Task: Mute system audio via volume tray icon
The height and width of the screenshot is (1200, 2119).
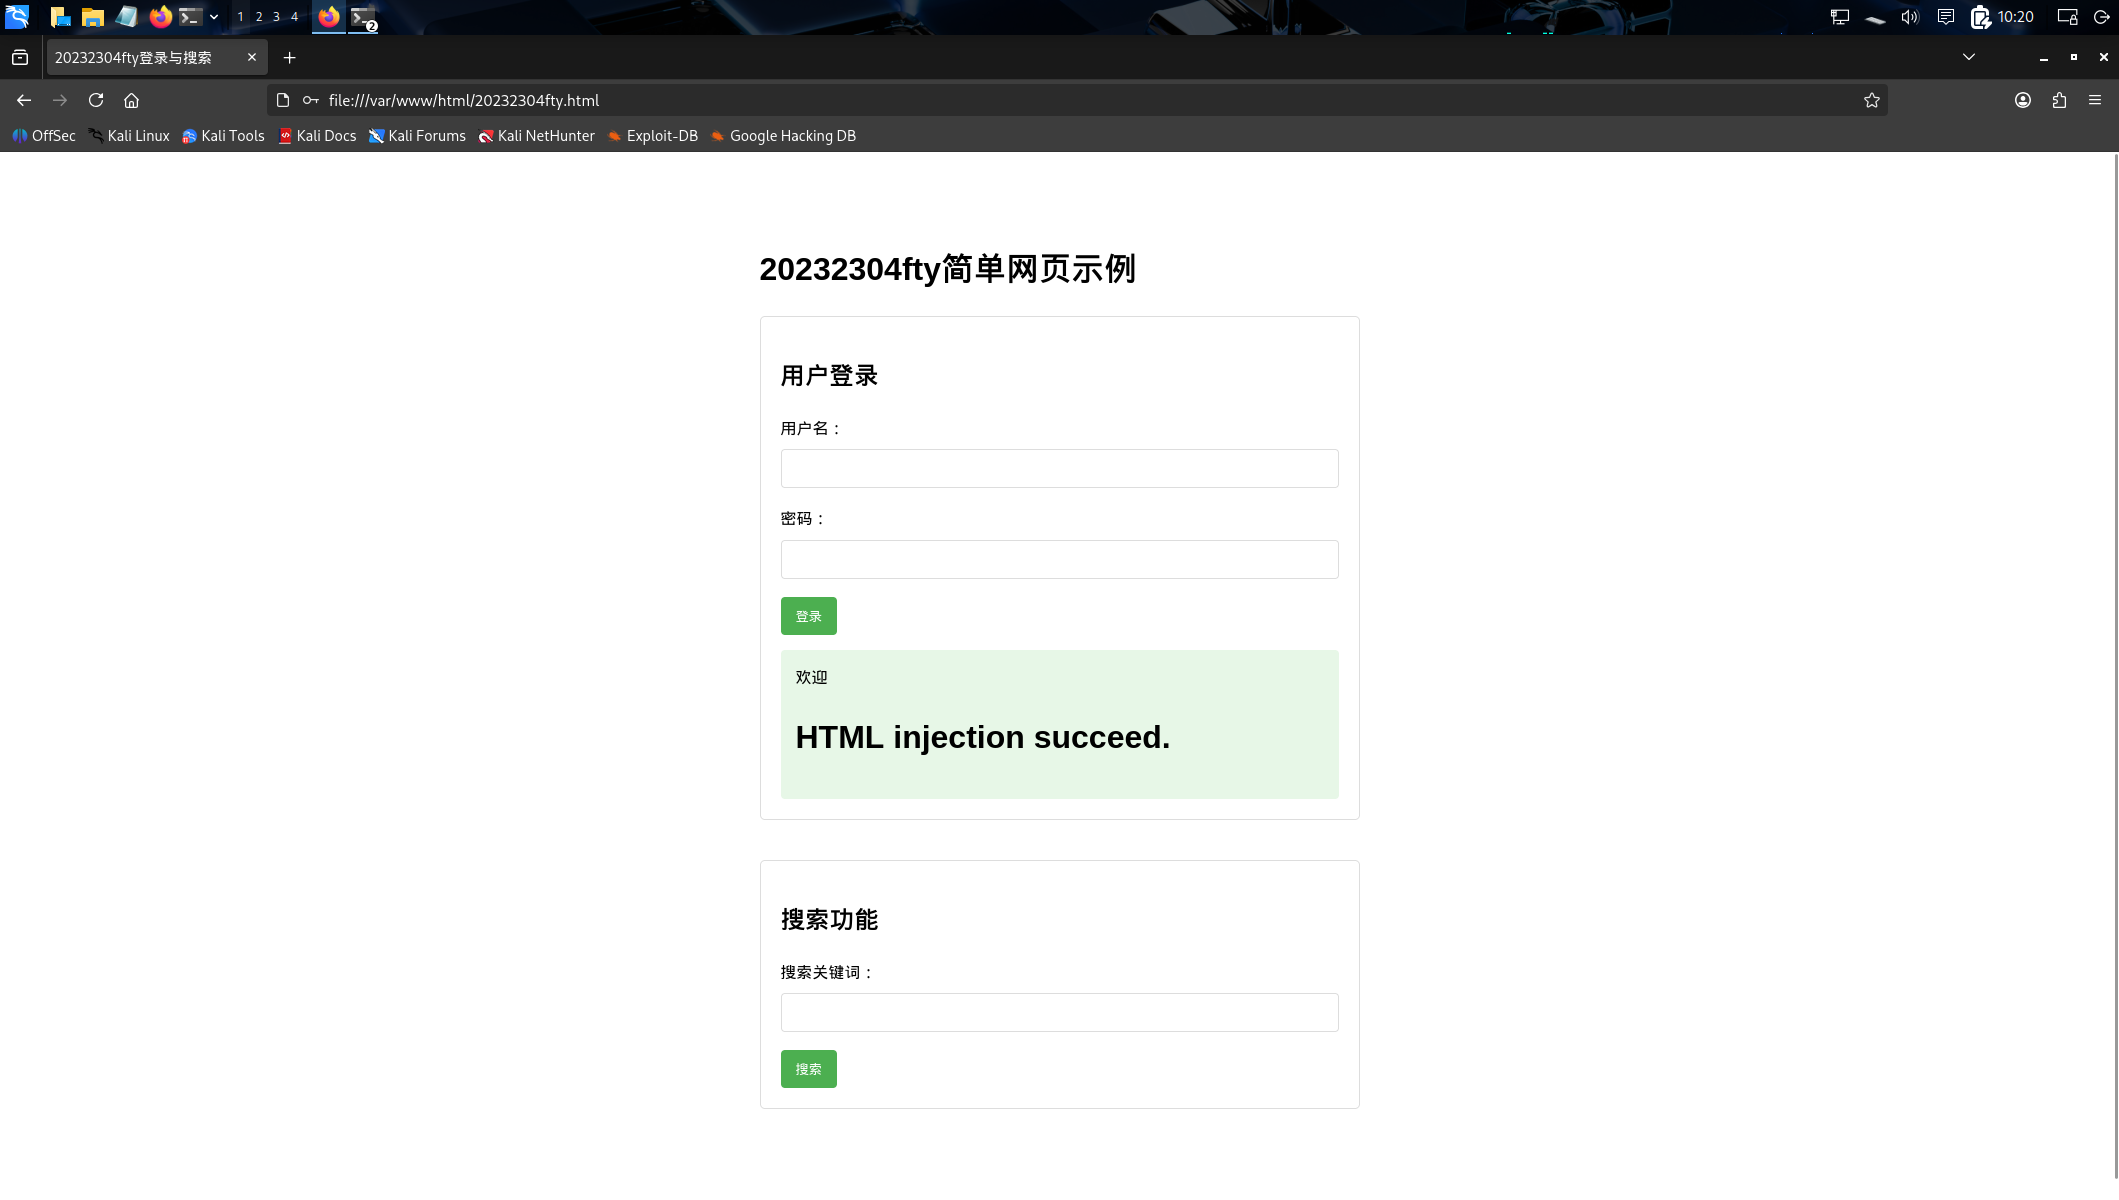Action: click(x=1909, y=17)
